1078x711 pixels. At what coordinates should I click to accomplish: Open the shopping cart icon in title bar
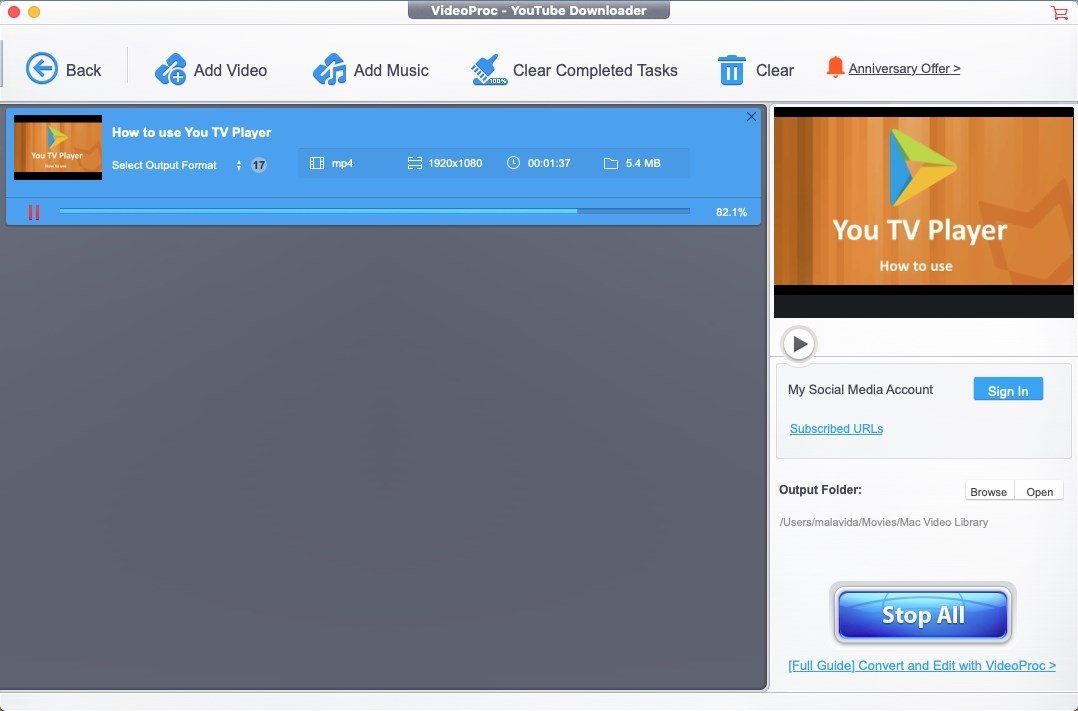[1059, 12]
